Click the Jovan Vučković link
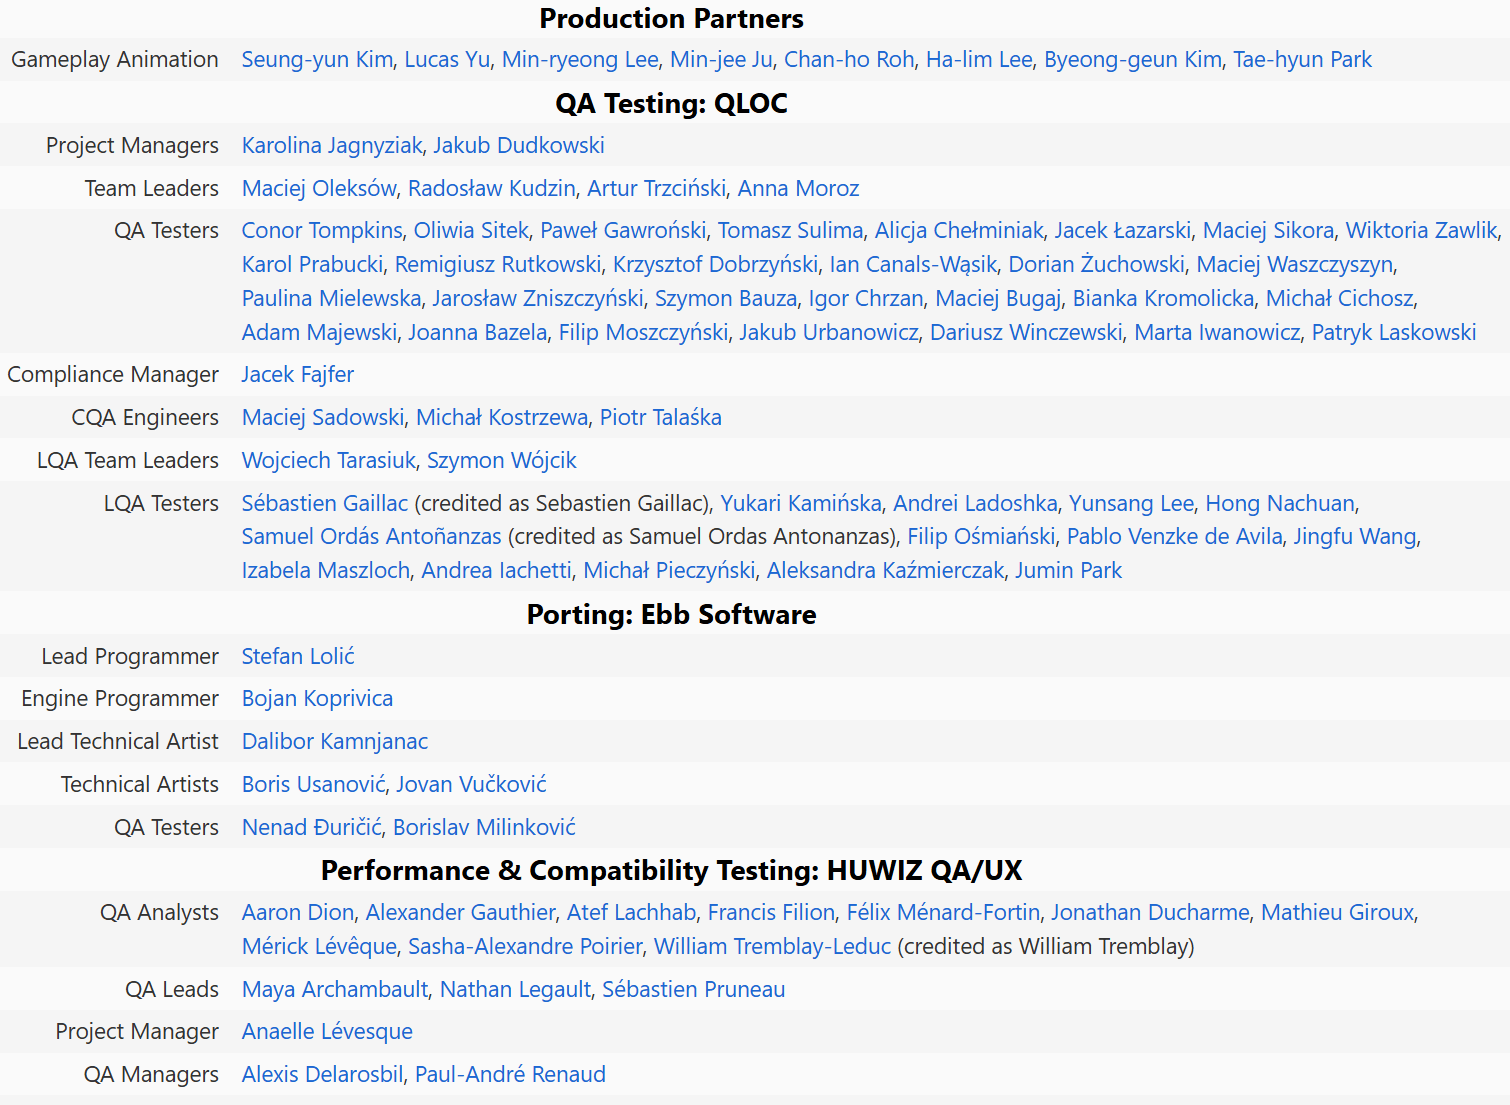 click(471, 785)
